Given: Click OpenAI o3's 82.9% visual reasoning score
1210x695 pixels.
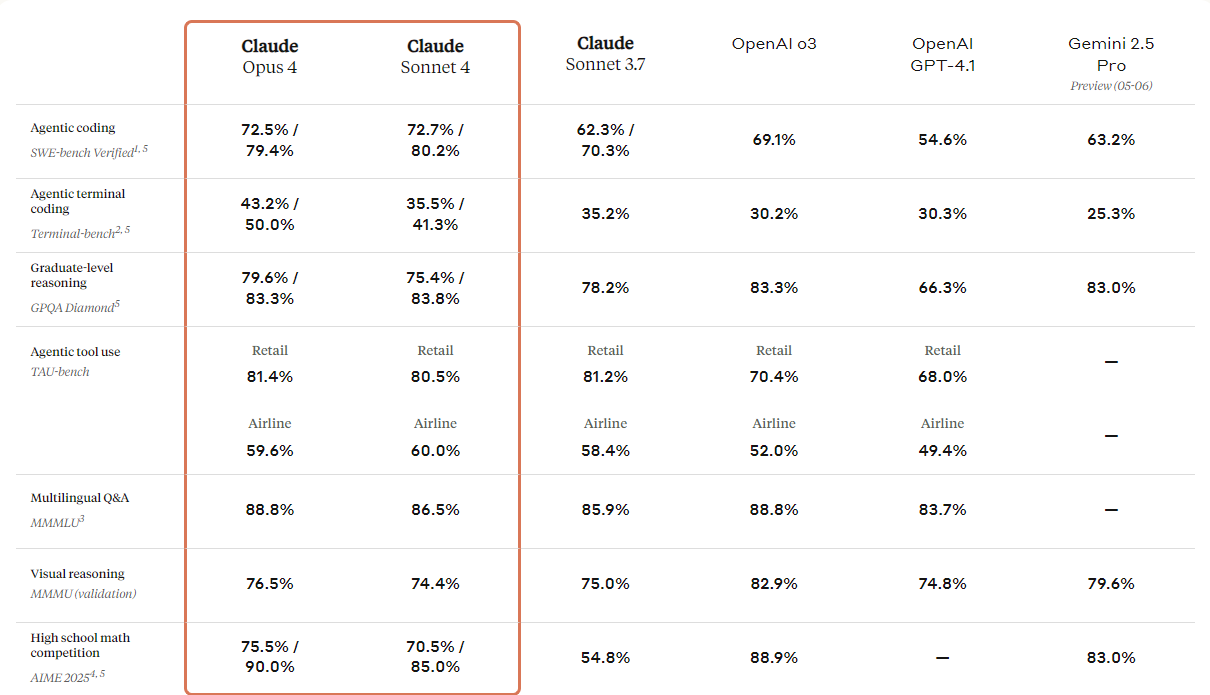Looking at the screenshot, I should pyautogui.click(x=774, y=584).
